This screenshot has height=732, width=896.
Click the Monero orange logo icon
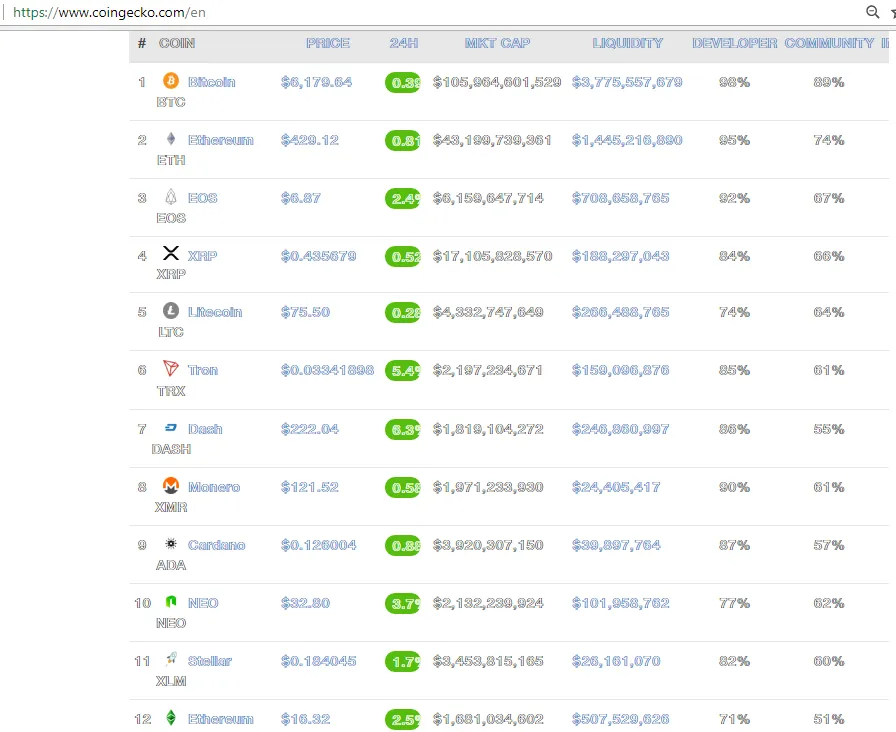point(171,486)
